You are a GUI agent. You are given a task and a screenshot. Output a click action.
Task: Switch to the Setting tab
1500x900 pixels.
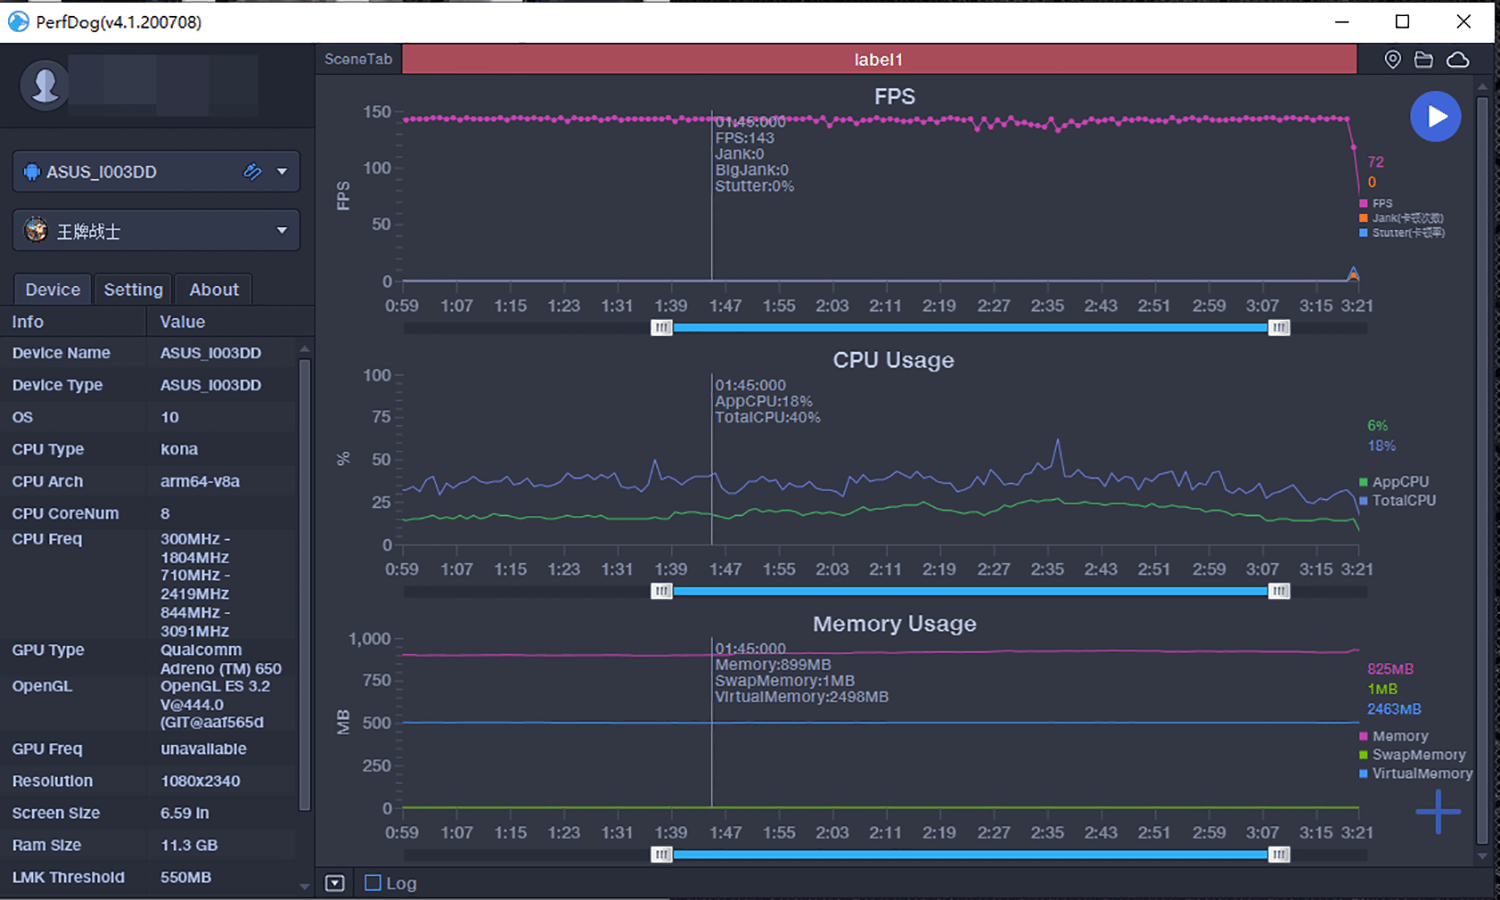click(x=133, y=289)
